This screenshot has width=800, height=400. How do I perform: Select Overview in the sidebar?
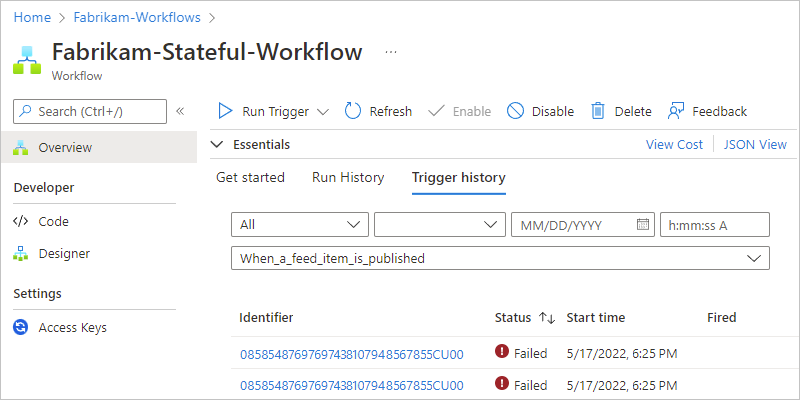(98, 147)
